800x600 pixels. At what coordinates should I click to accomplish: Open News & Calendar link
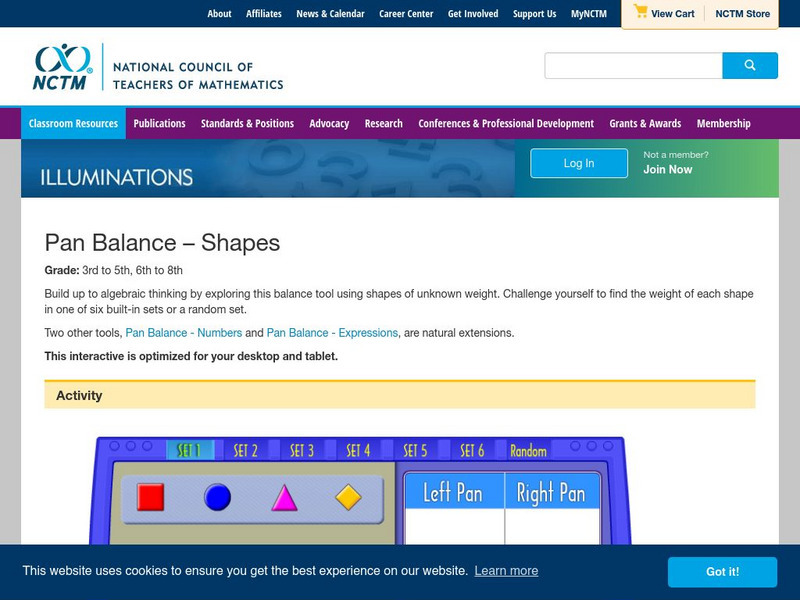pyautogui.click(x=331, y=14)
